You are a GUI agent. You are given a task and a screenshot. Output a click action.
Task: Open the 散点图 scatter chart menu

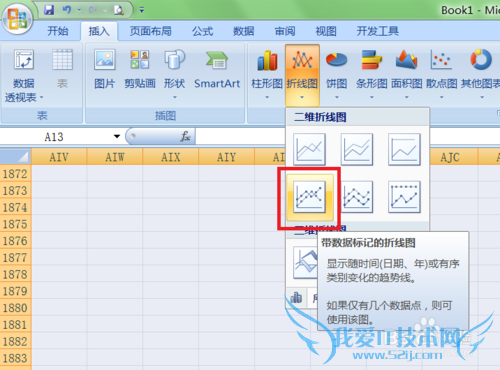tap(441, 73)
